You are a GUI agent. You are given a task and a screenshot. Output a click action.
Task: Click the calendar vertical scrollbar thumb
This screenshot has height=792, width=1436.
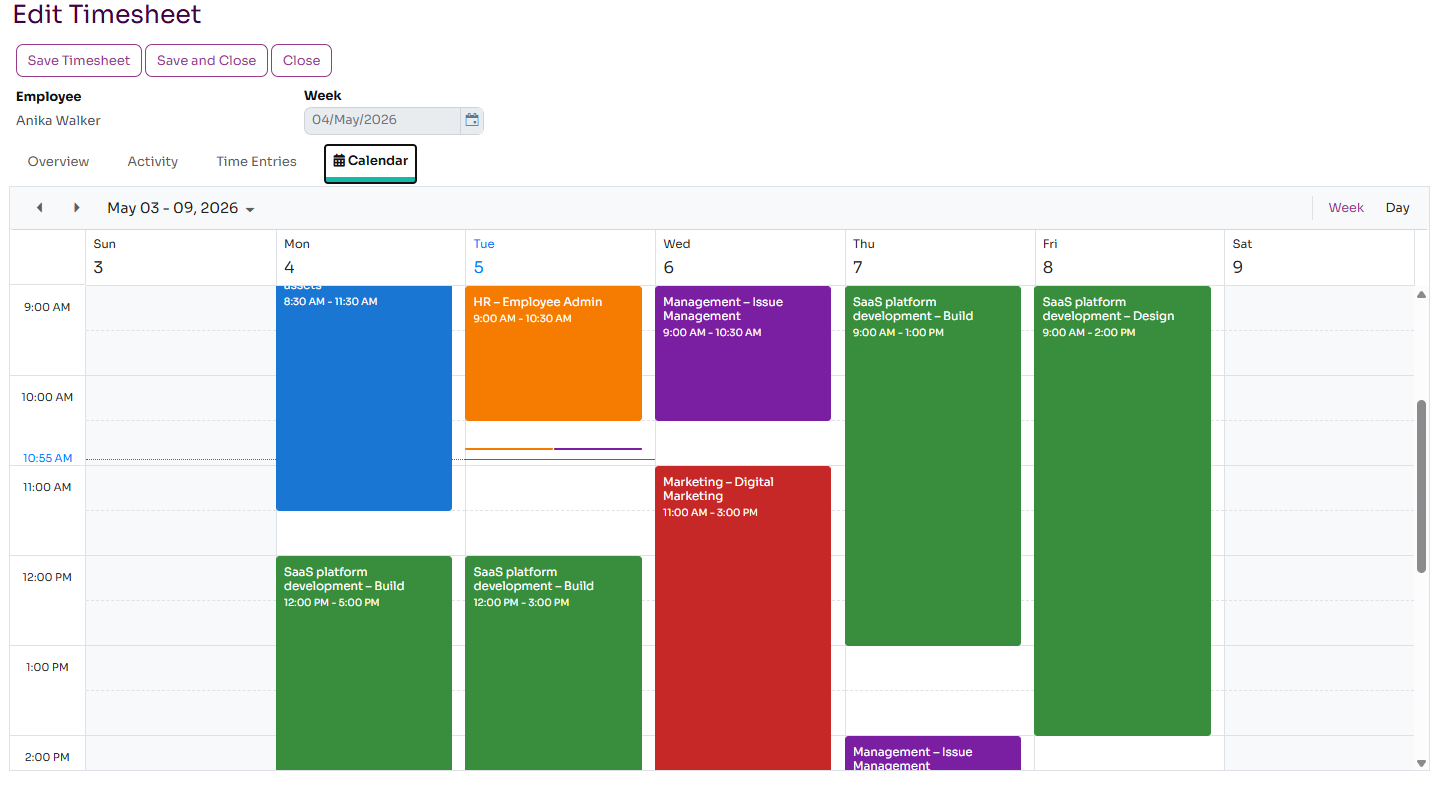[1422, 486]
